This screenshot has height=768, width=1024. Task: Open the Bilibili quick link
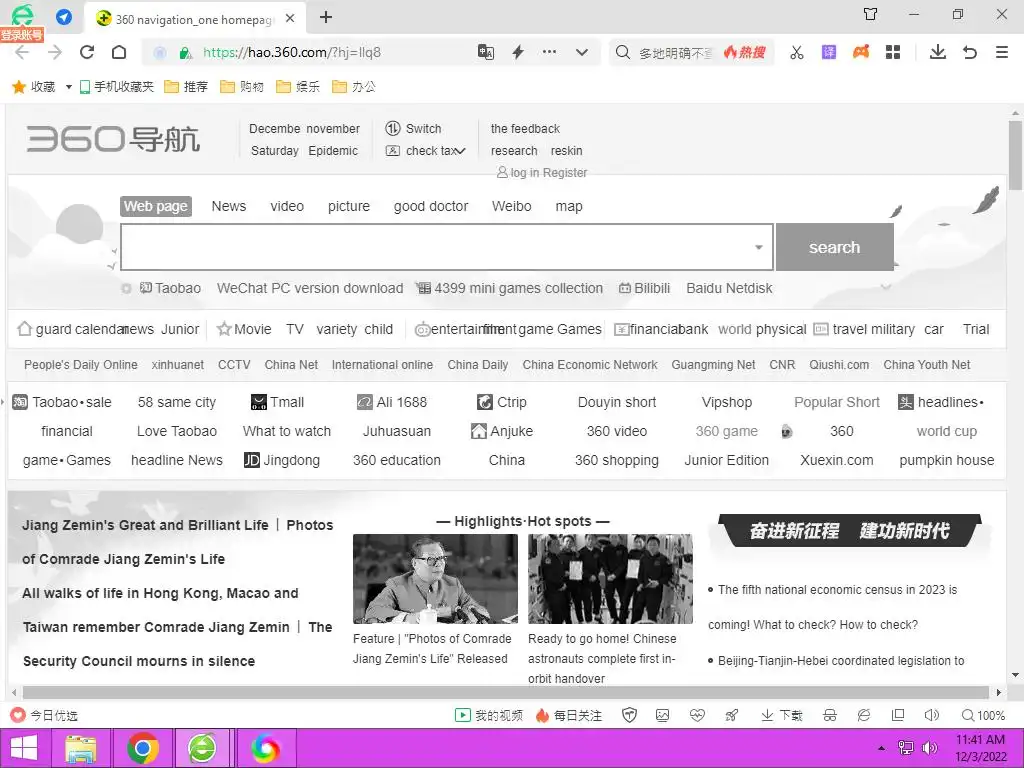pyautogui.click(x=645, y=288)
